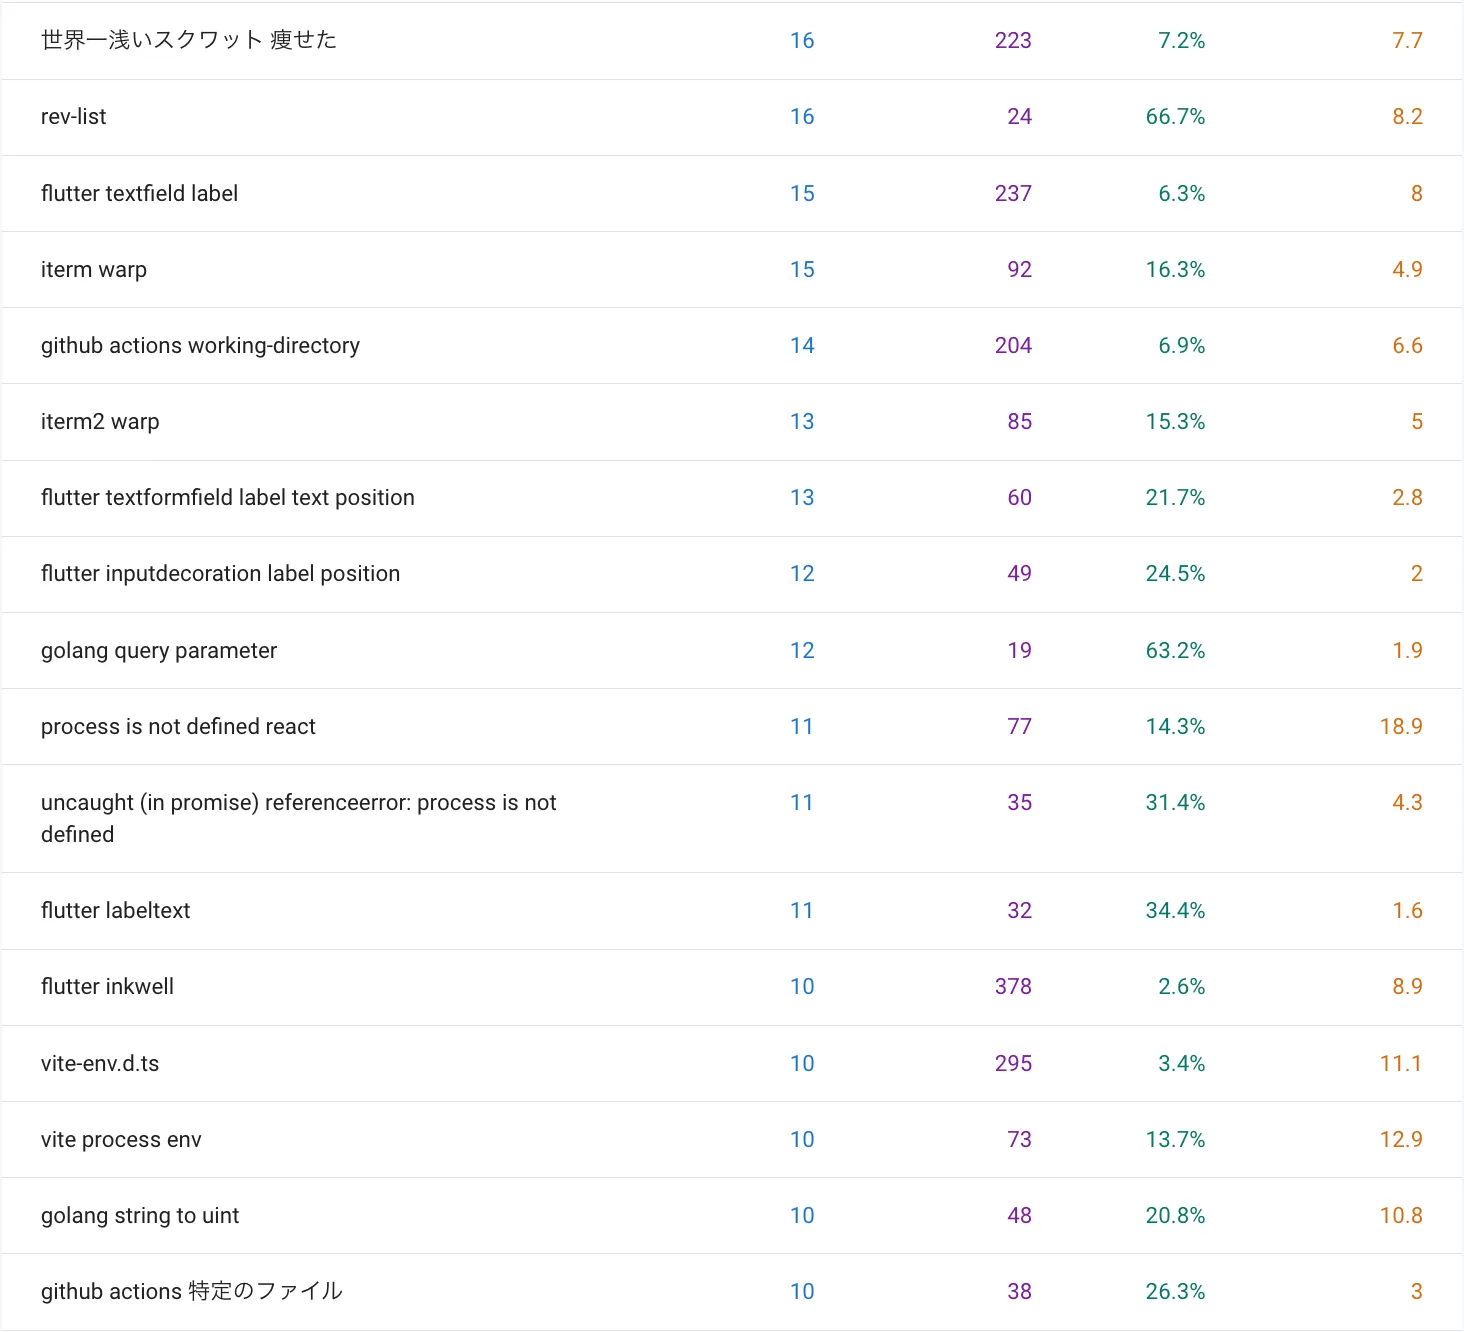The height and width of the screenshot is (1332, 1464).
Task: Select the iterm2 warp query row
Action: click(x=99, y=421)
